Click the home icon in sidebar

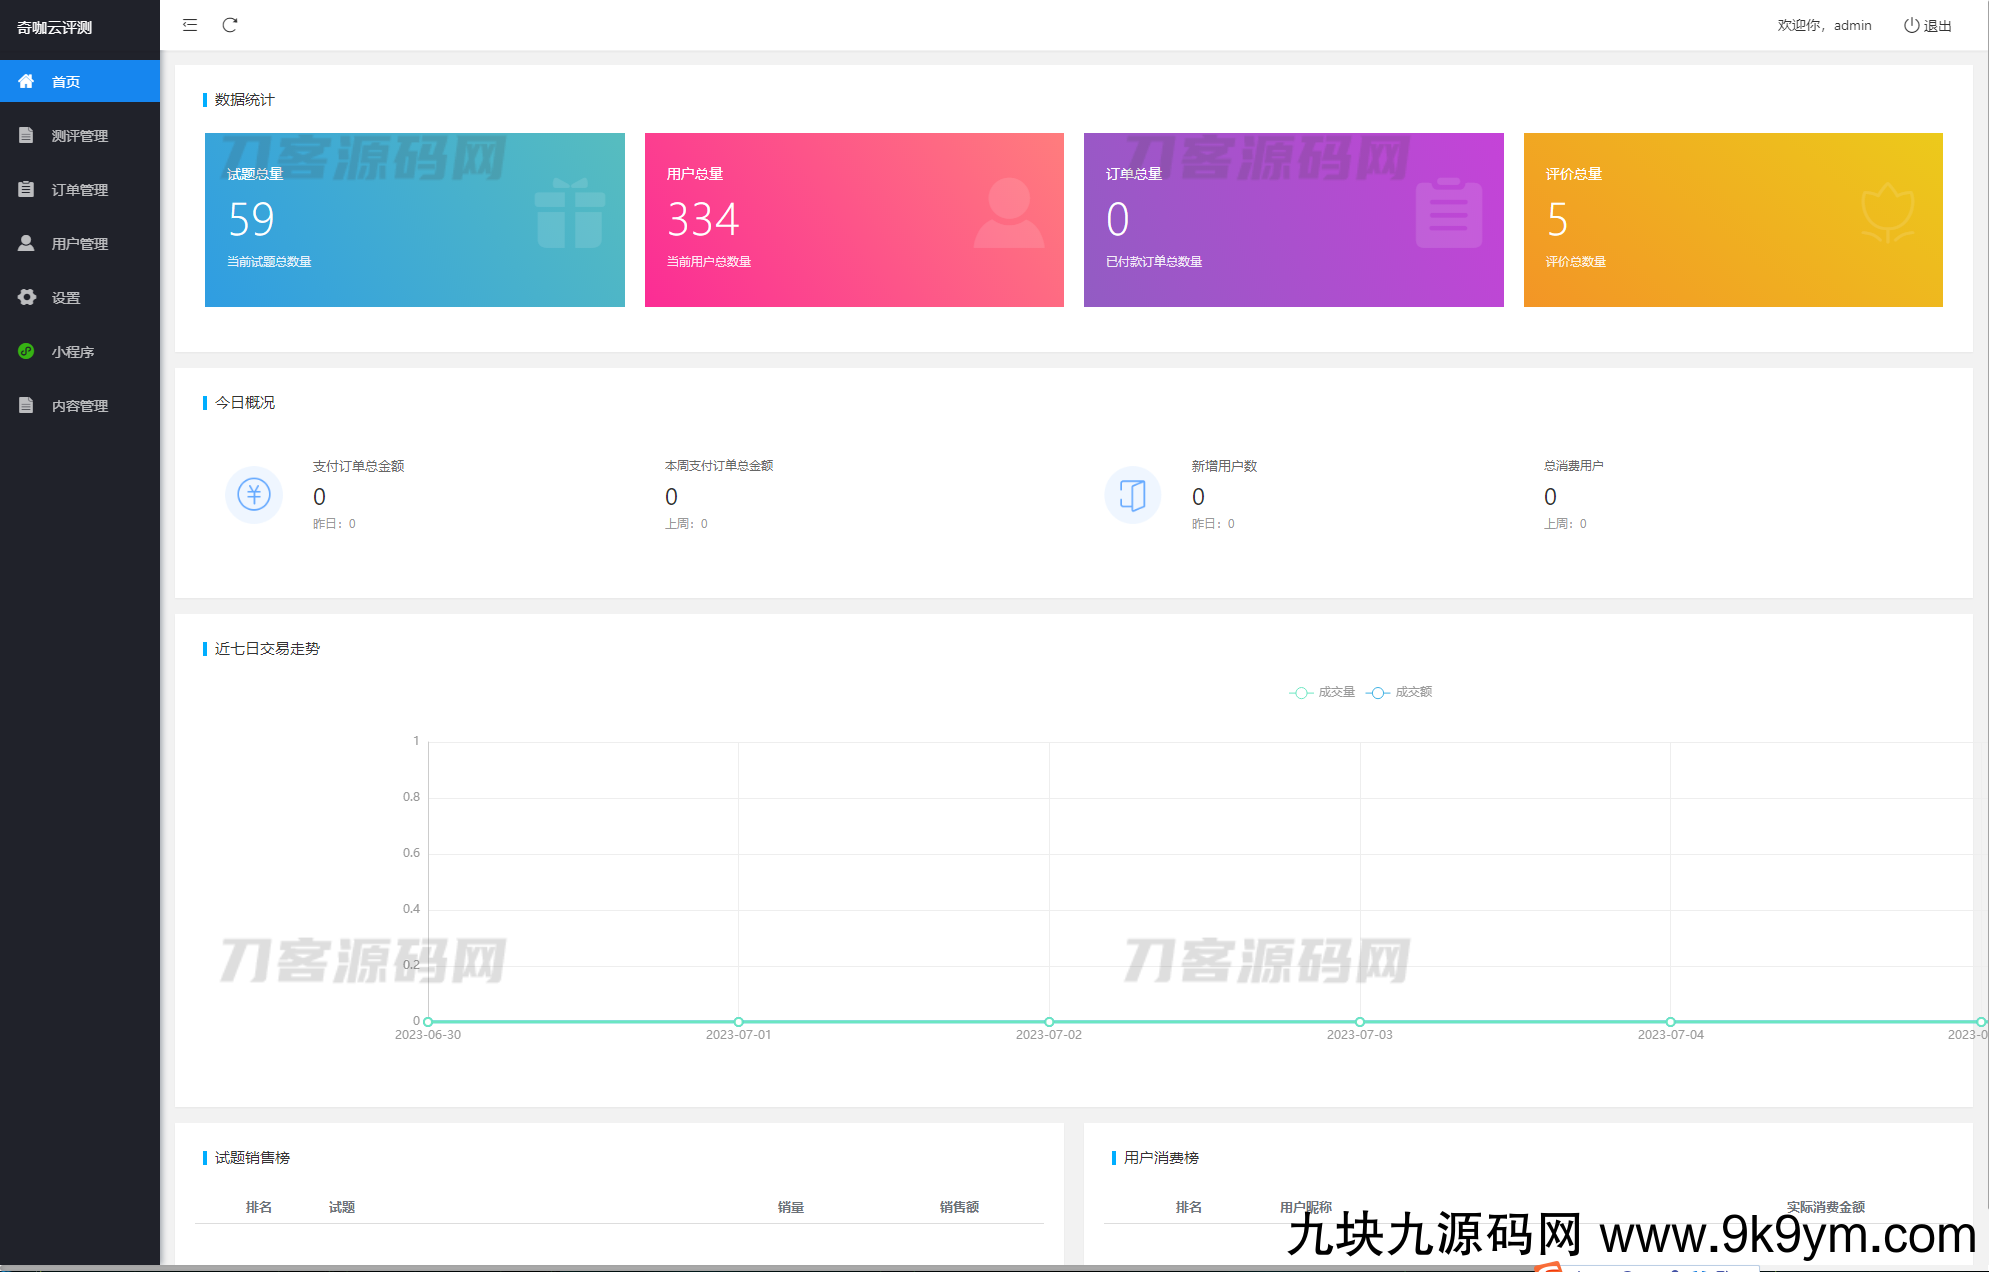26,81
